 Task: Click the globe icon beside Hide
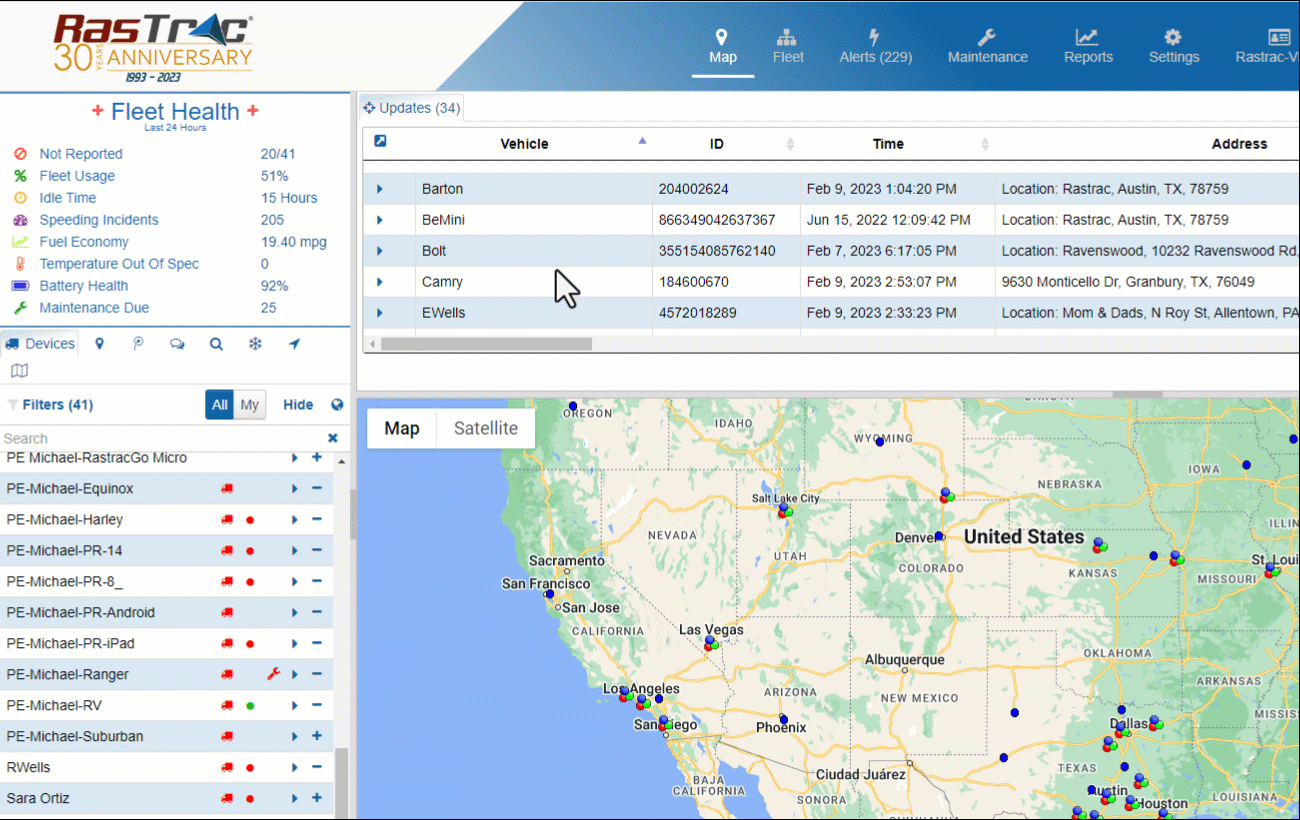point(337,405)
